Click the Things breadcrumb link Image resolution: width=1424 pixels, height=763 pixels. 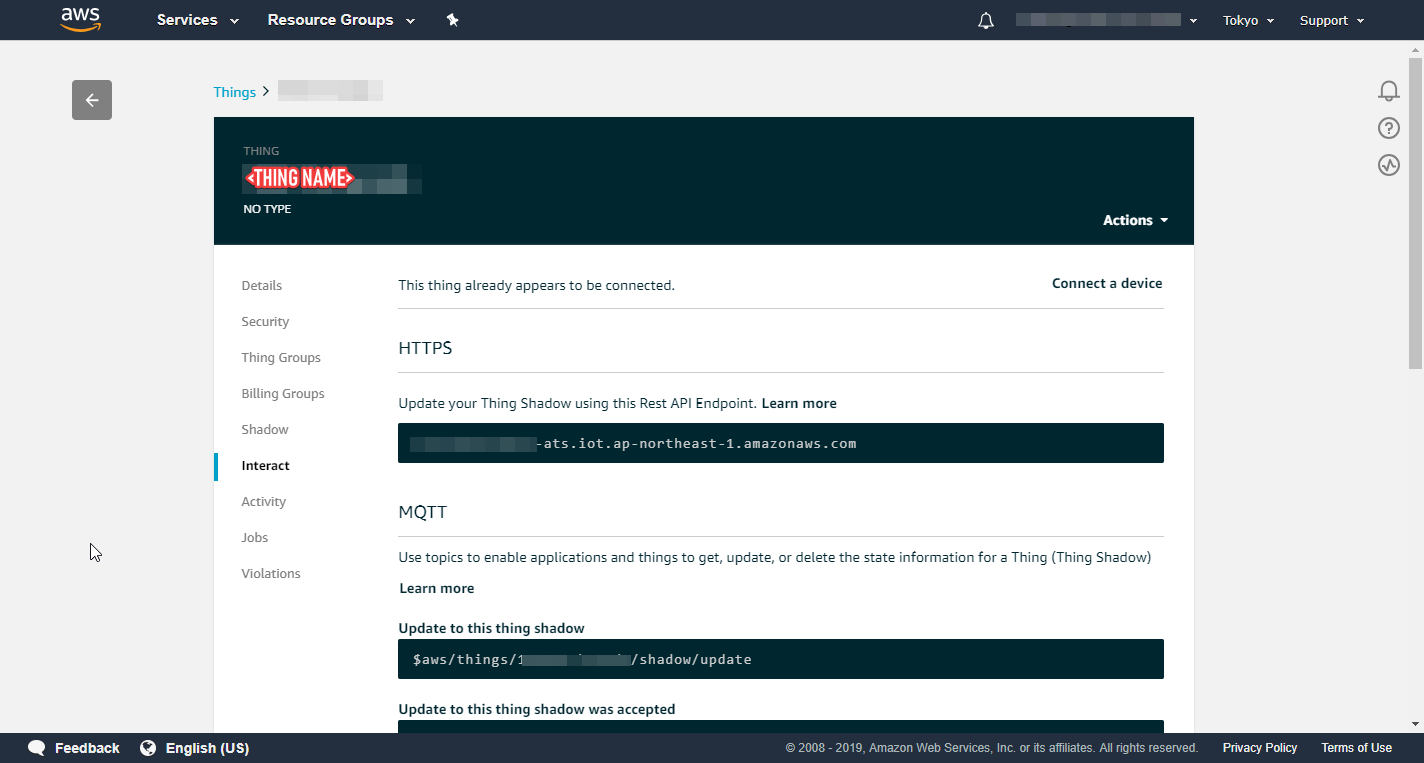click(234, 92)
